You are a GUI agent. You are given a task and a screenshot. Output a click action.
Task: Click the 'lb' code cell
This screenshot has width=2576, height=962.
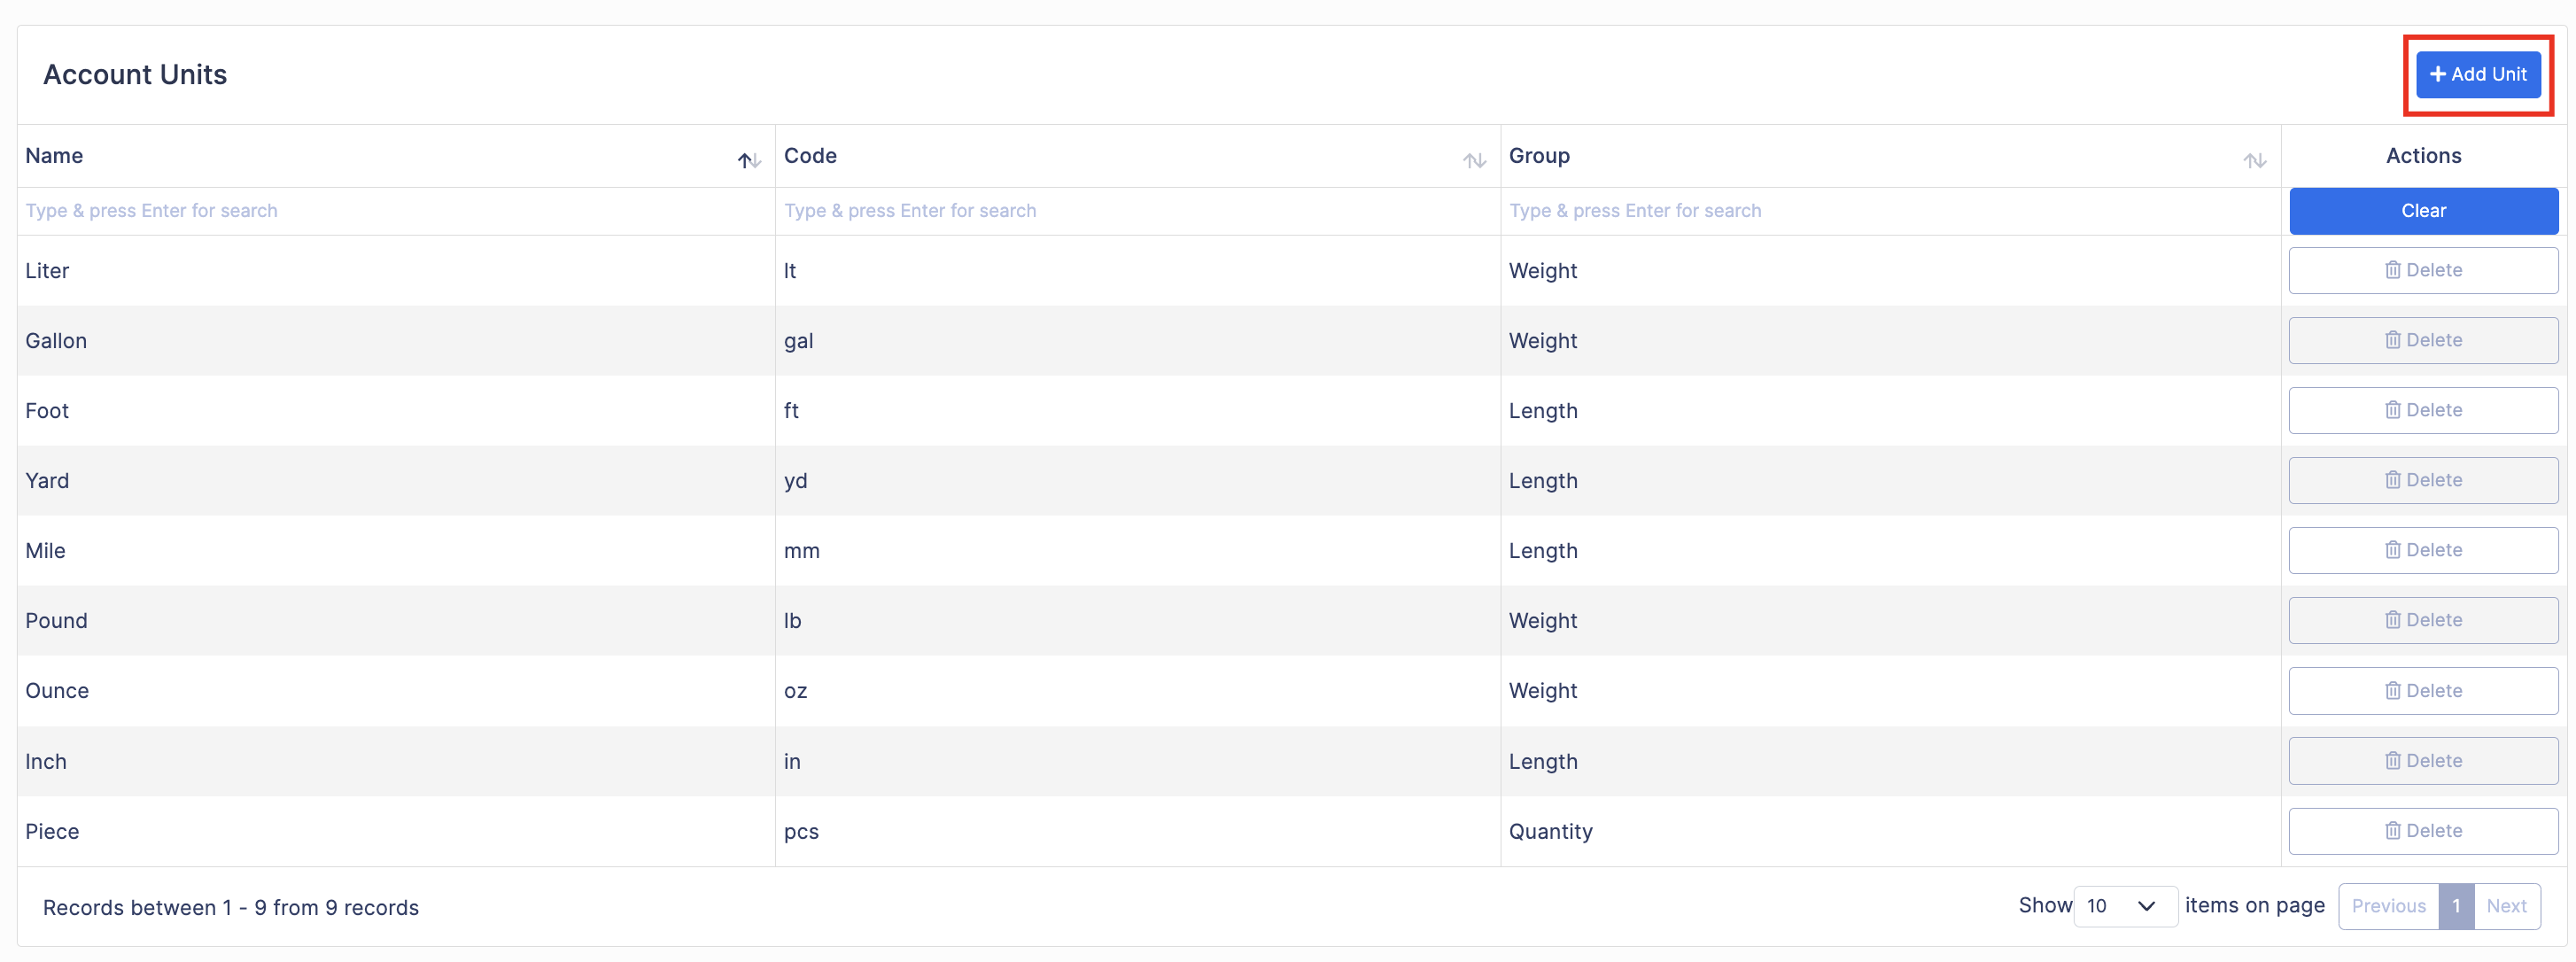pos(1138,621)
